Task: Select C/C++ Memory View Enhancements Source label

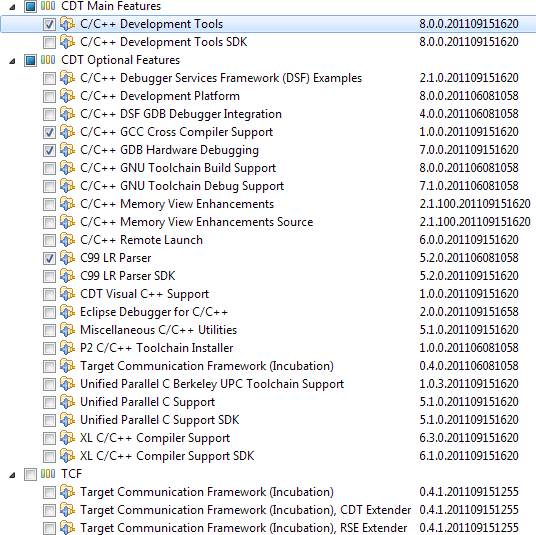Action: (197, 222)
